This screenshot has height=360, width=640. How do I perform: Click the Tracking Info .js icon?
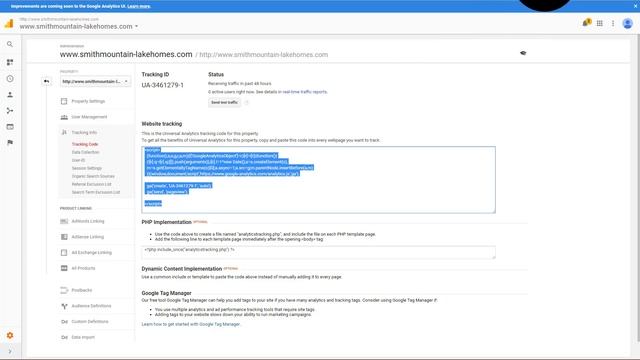click(64, 132)
